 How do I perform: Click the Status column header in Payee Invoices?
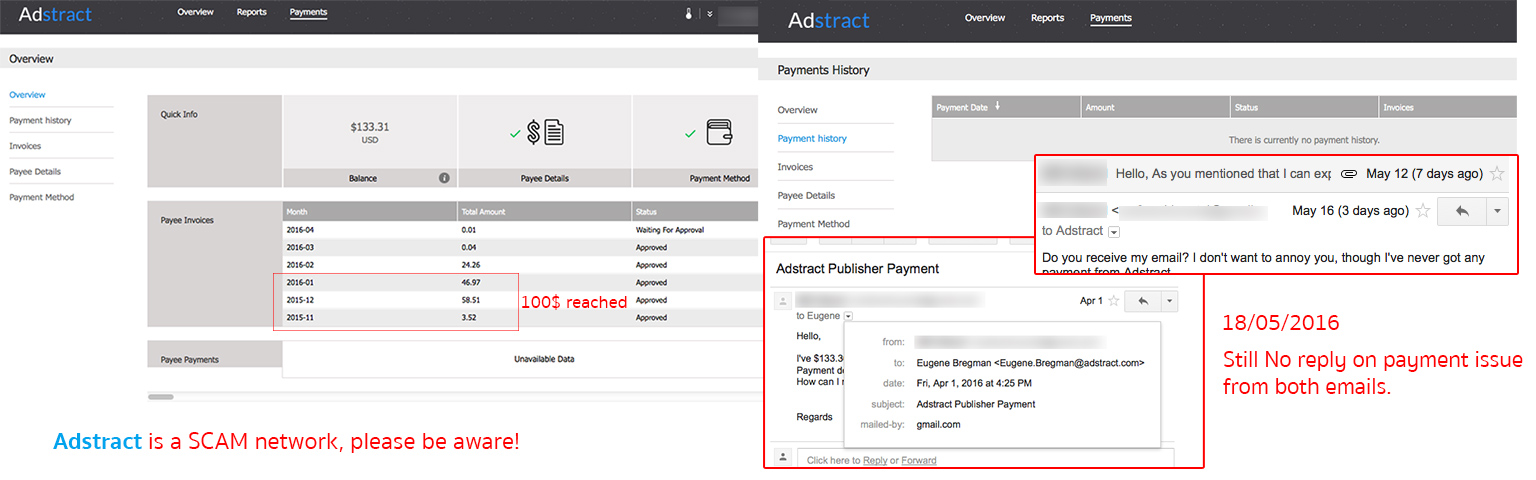(646, 212)
